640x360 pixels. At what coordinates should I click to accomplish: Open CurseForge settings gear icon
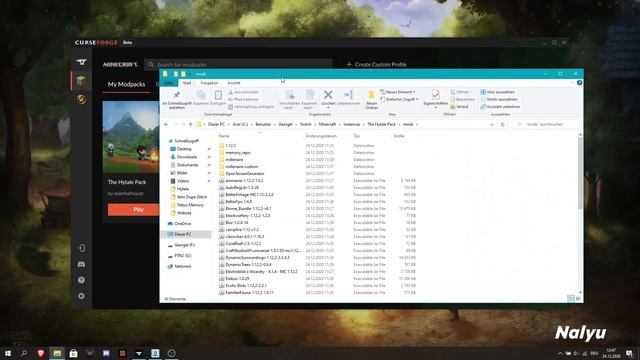(x=81, y=296)
